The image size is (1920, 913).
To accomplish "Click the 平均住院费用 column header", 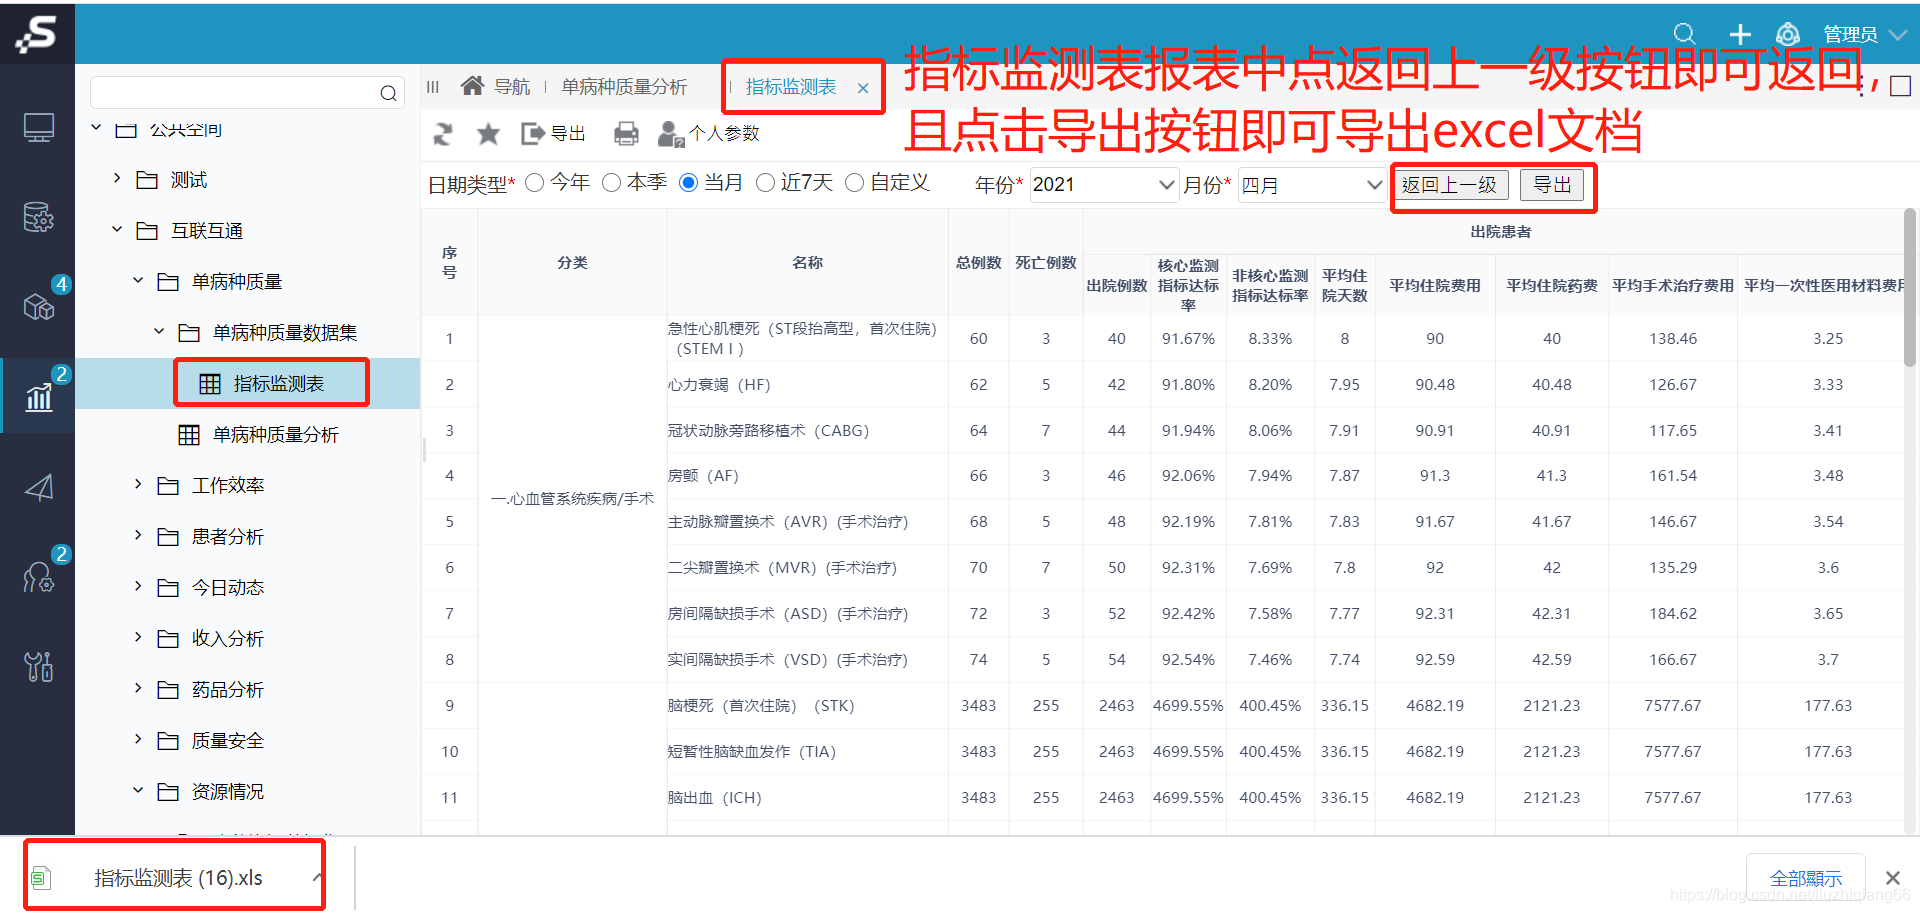I will click(1435, 286).
